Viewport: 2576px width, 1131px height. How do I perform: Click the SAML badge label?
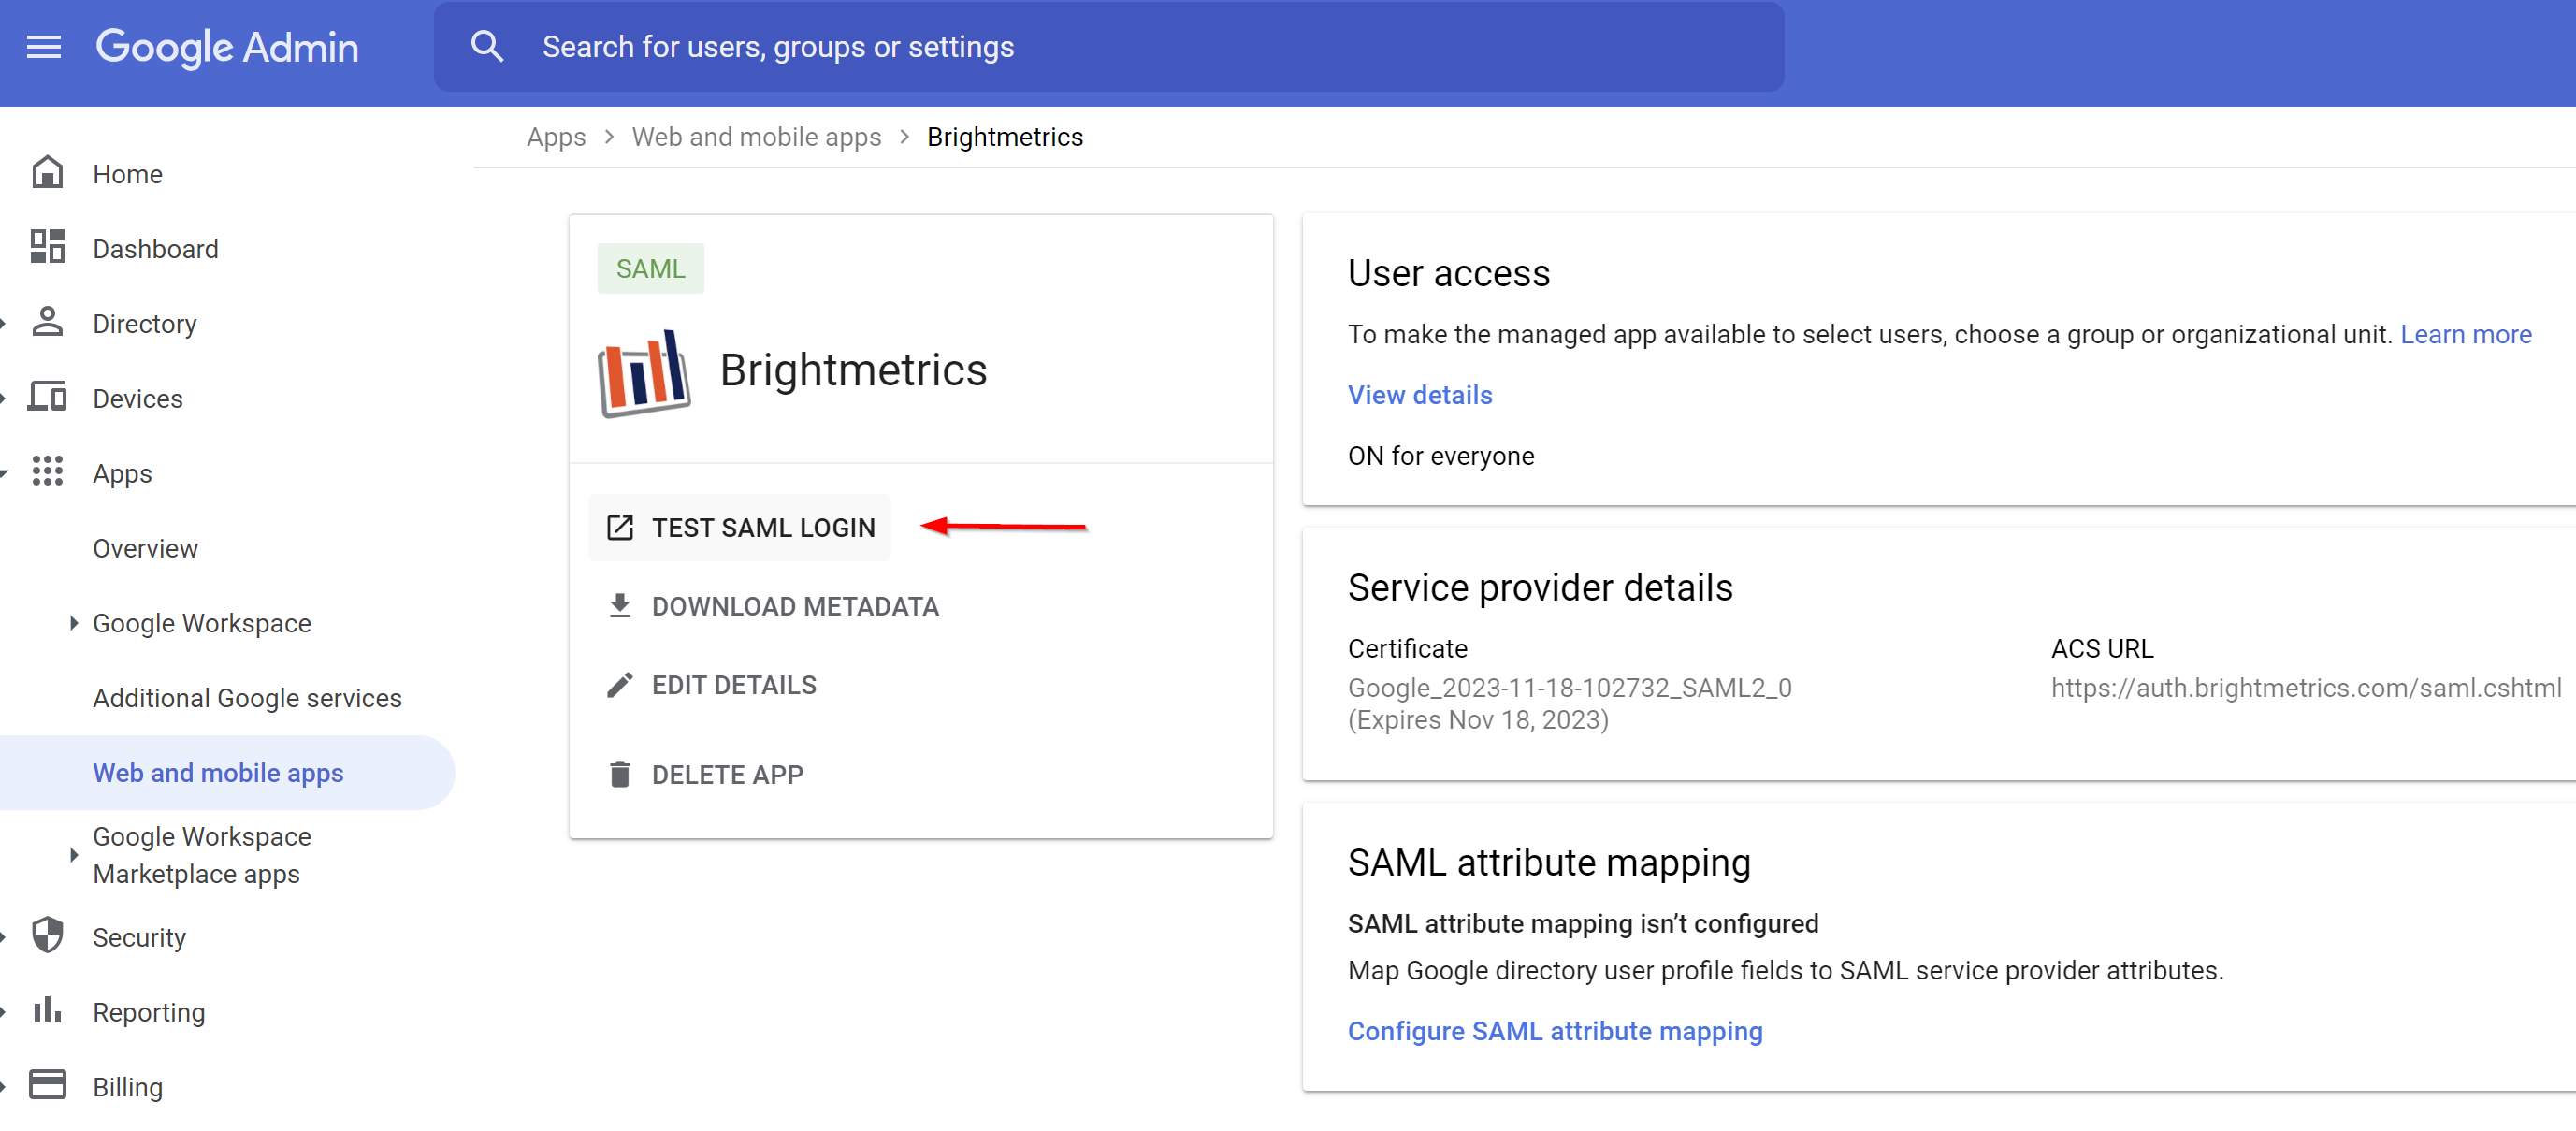[650, 269]
